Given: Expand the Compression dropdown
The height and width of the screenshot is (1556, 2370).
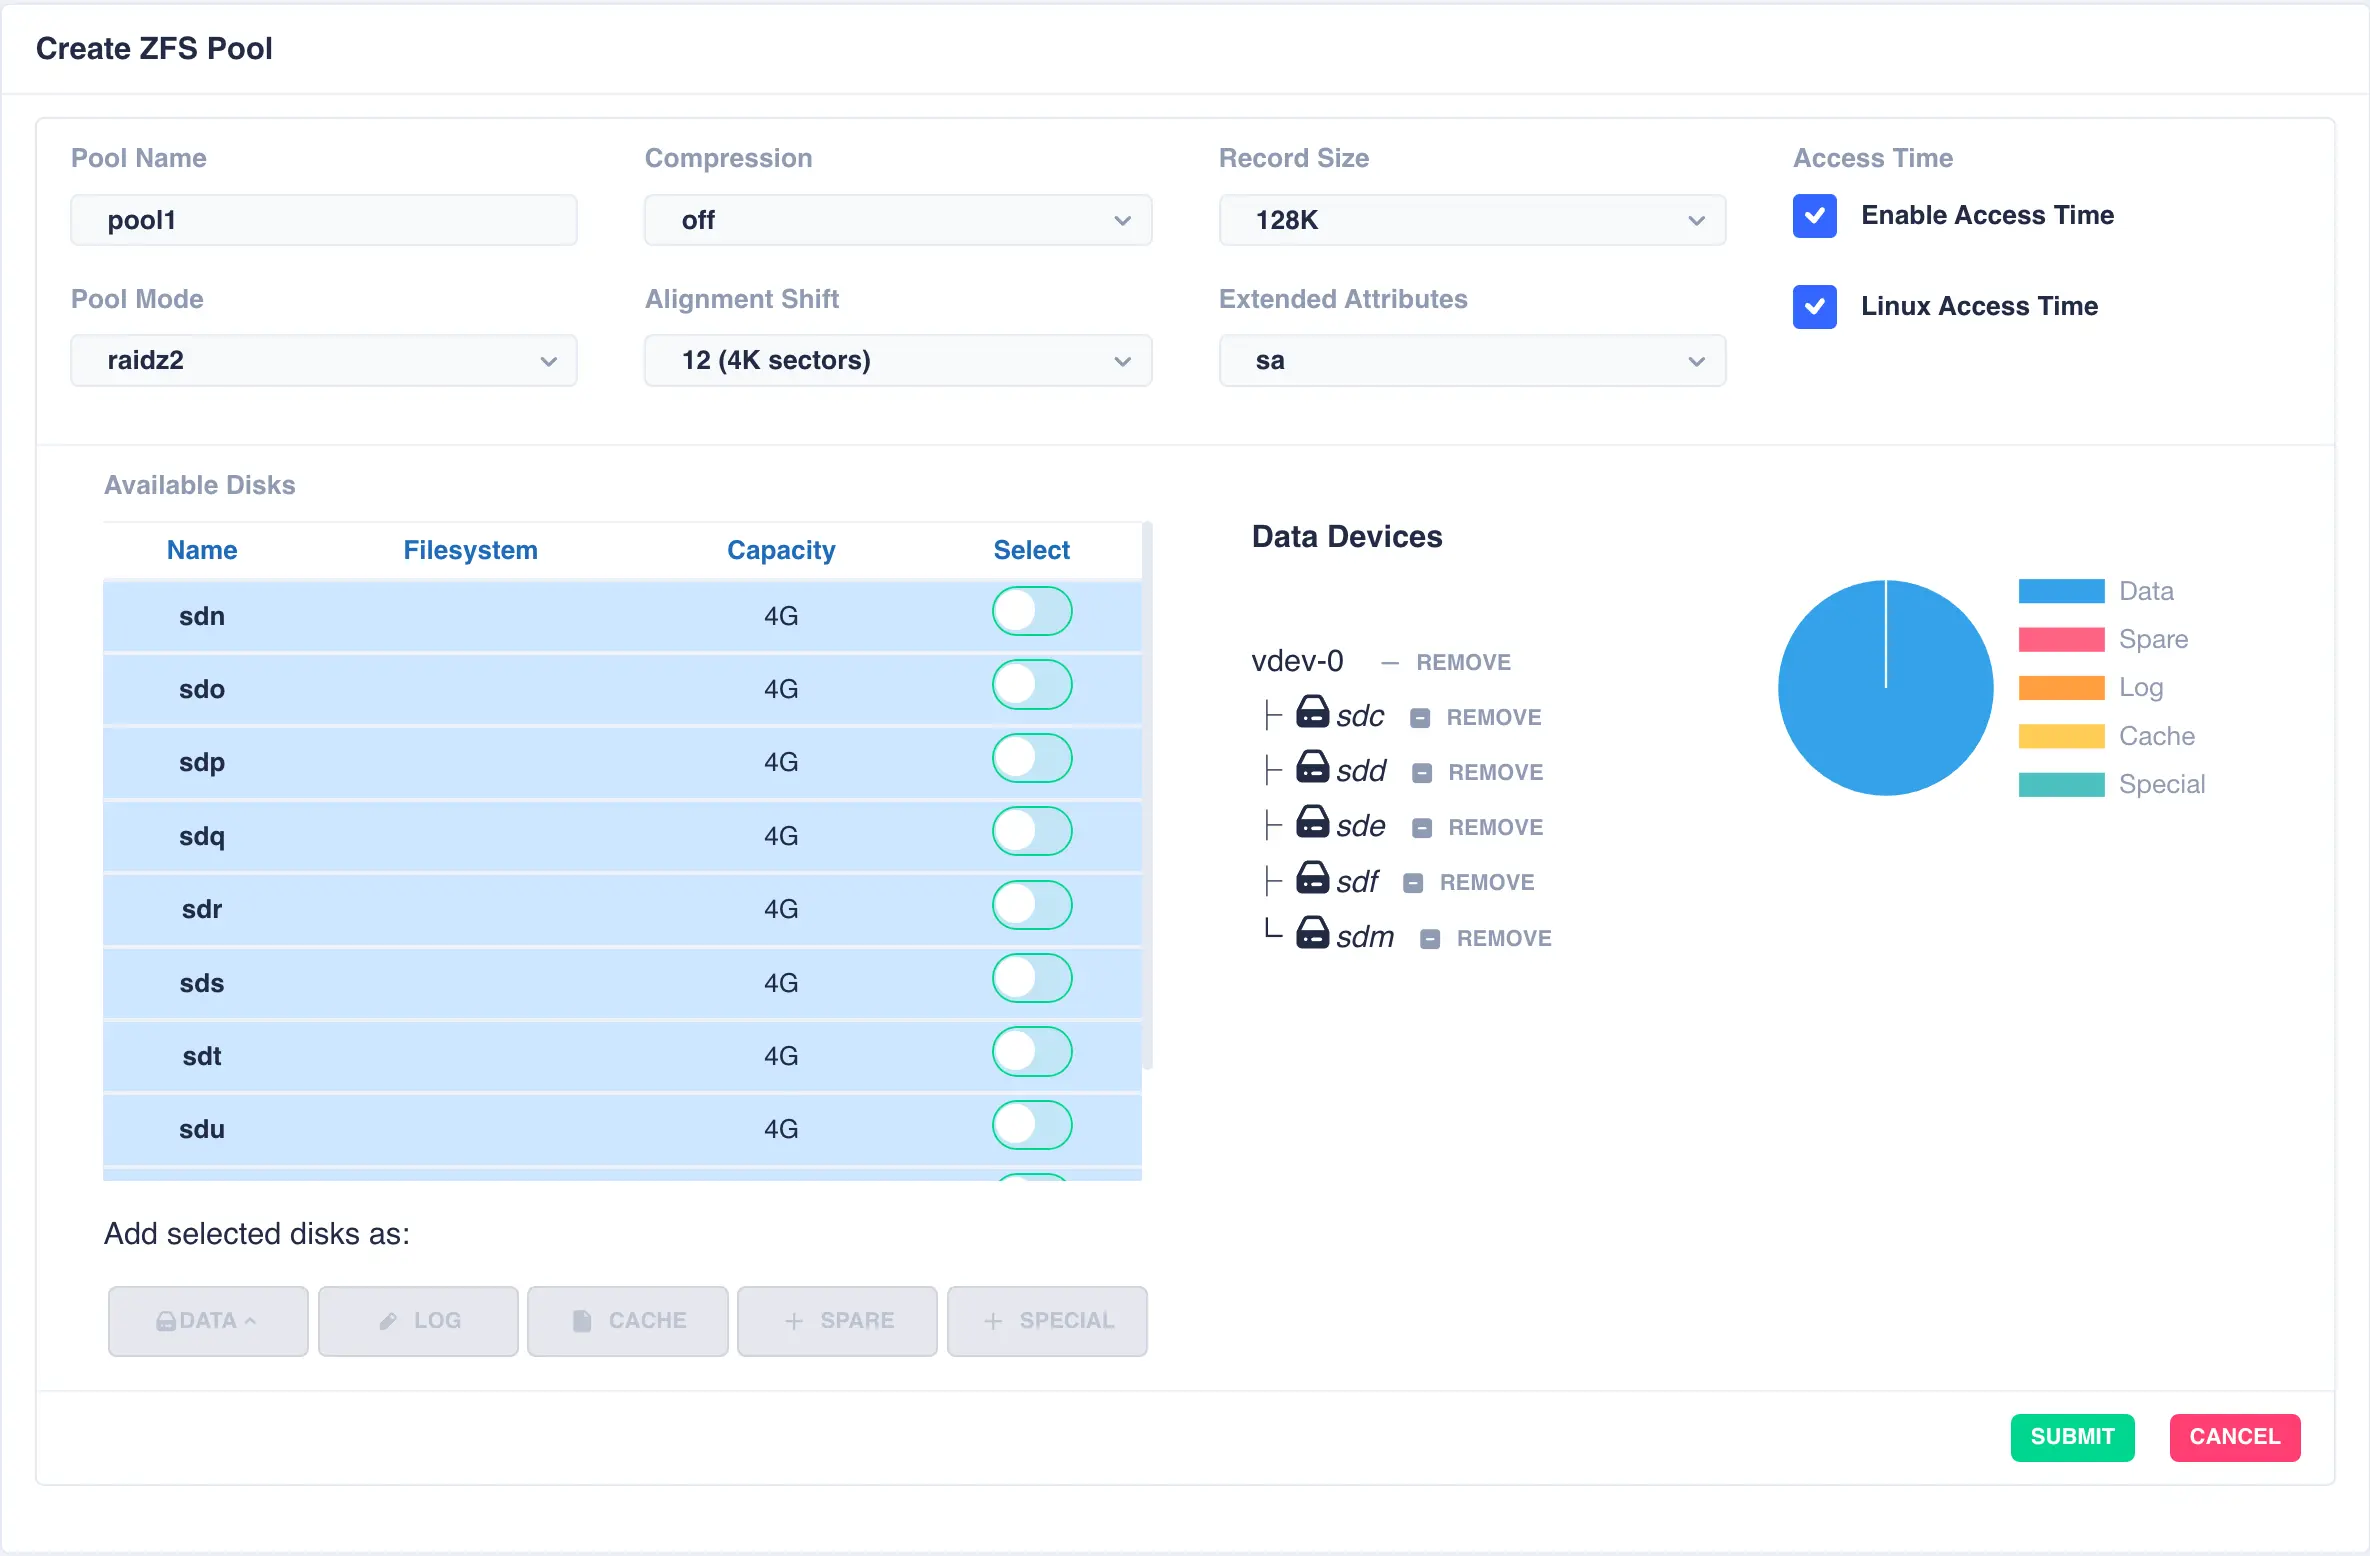Looking at the screenshot, I should coord(897,220).
